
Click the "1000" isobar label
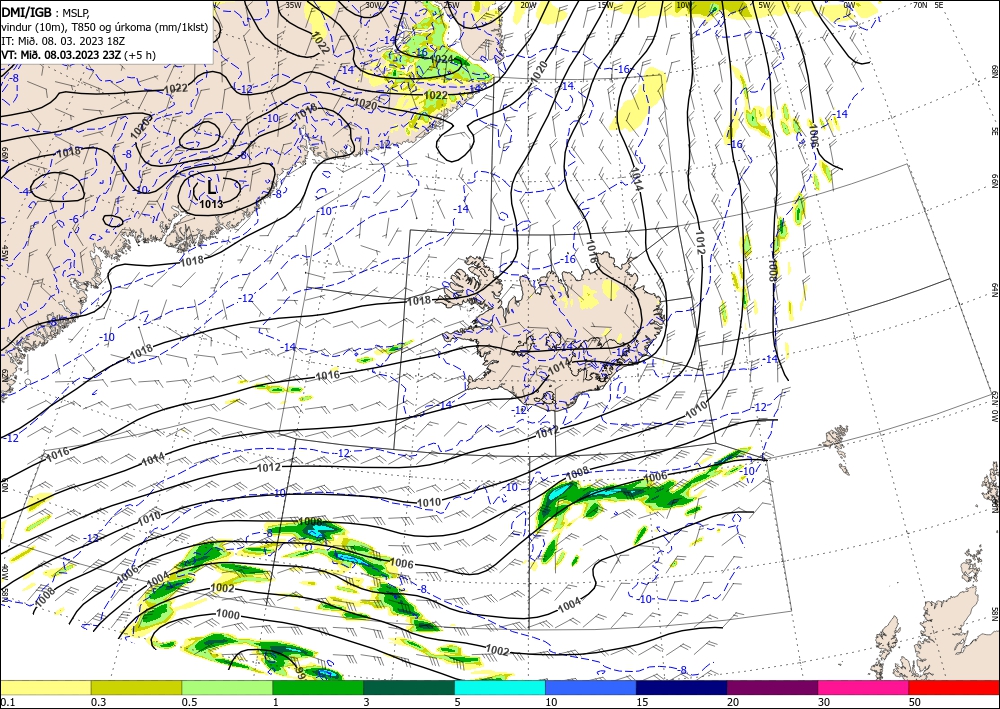[228, 615]
